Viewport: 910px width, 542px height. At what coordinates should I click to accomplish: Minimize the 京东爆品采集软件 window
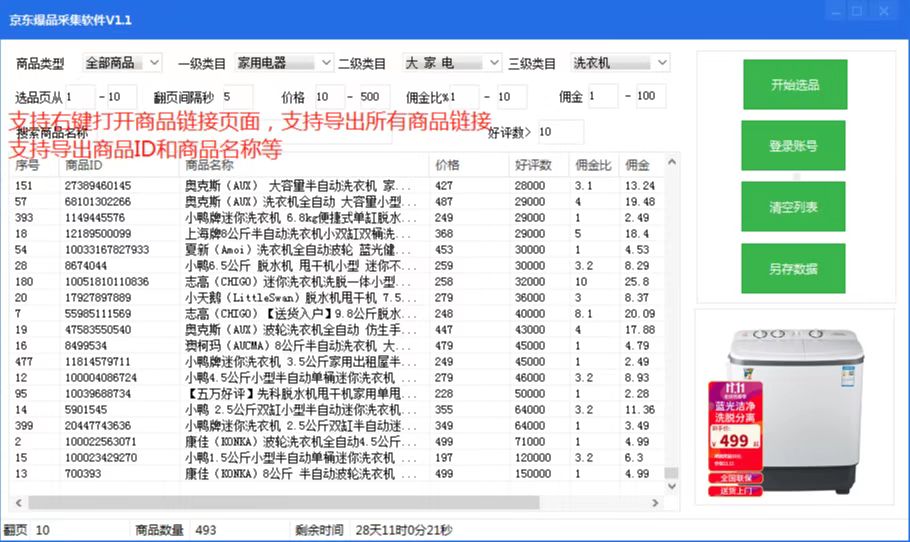point(836,11)
